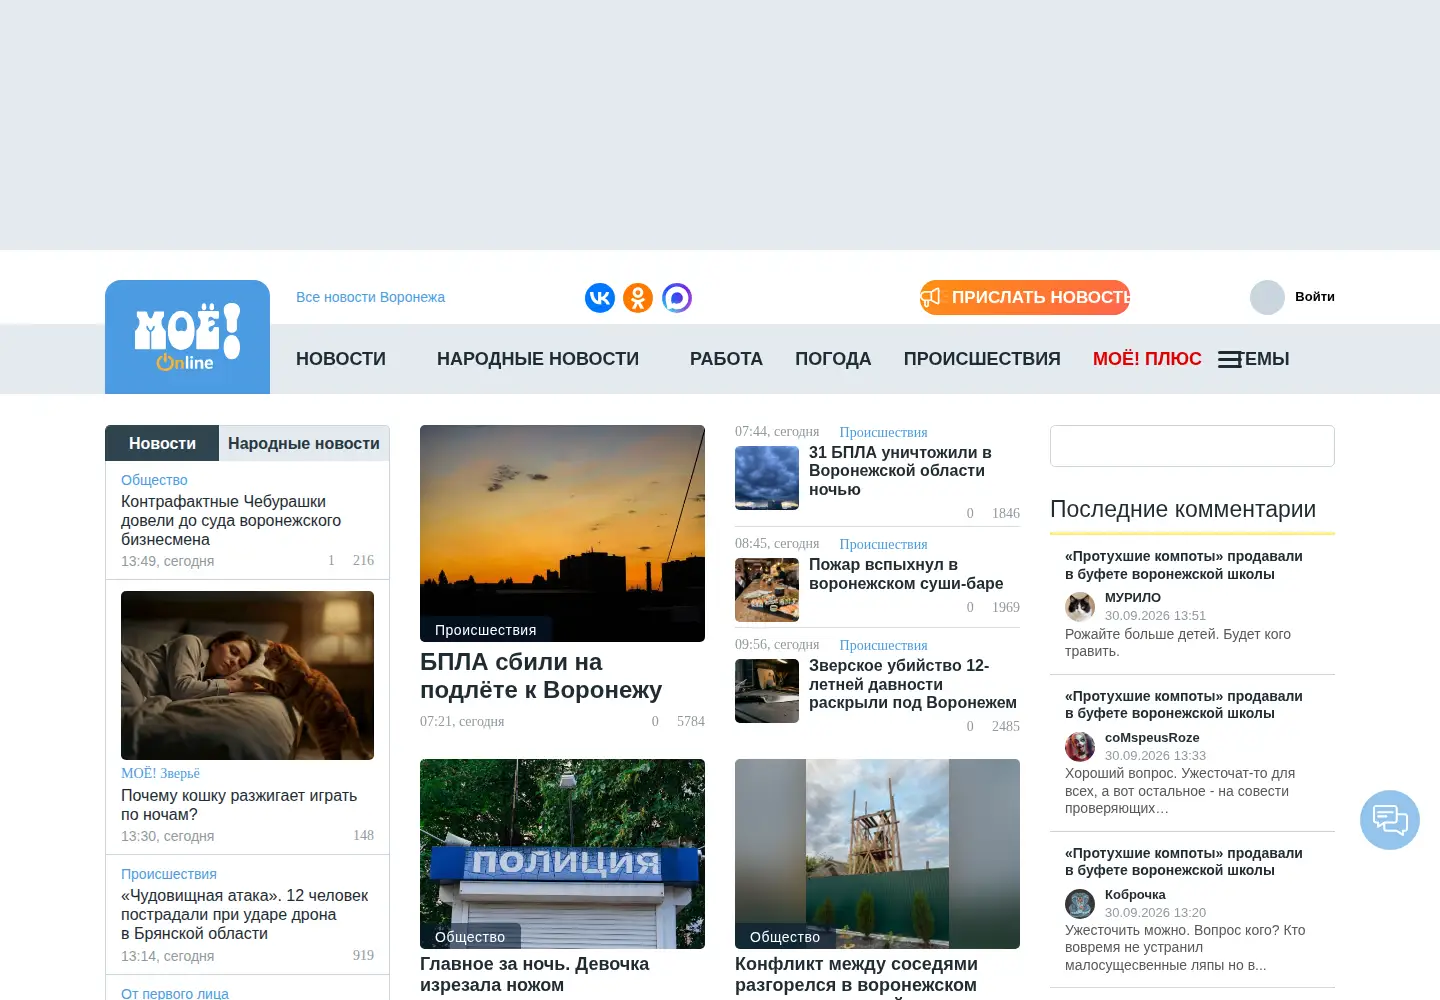Click 'Последние комментарии' heading
This screenshot has width=1440, height=1000.
click(x=1183, y=509)
